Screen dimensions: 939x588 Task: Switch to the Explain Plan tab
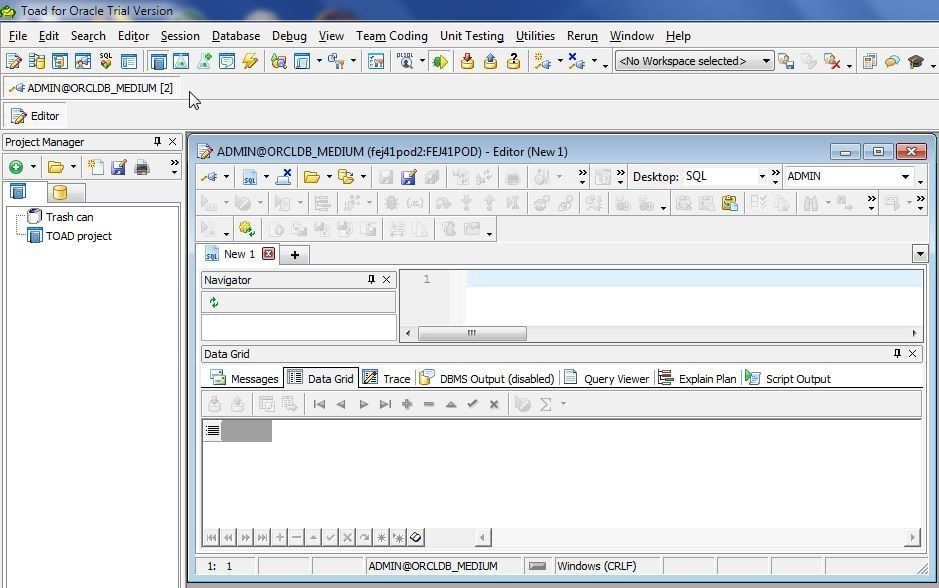(698, 378)
